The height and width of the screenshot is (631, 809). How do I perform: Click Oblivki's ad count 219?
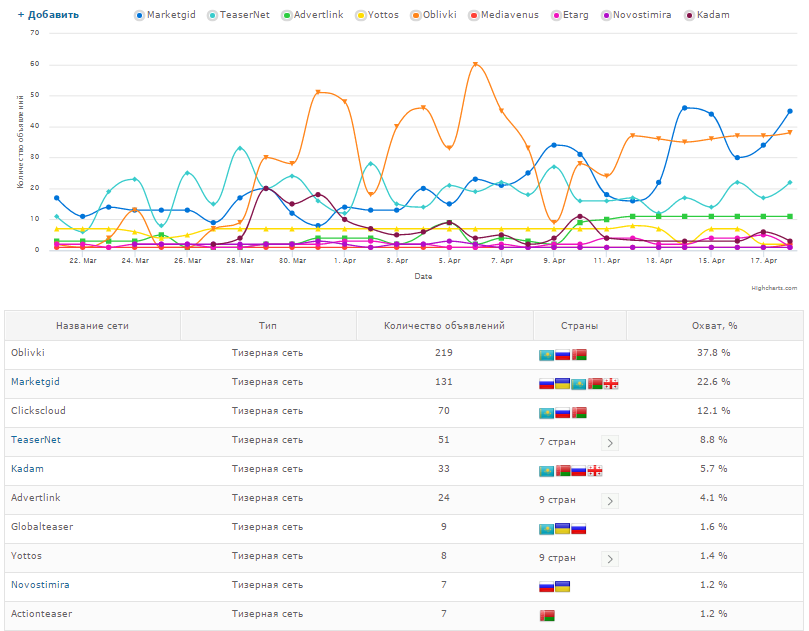pyautogui.click(x=444, y=352)
